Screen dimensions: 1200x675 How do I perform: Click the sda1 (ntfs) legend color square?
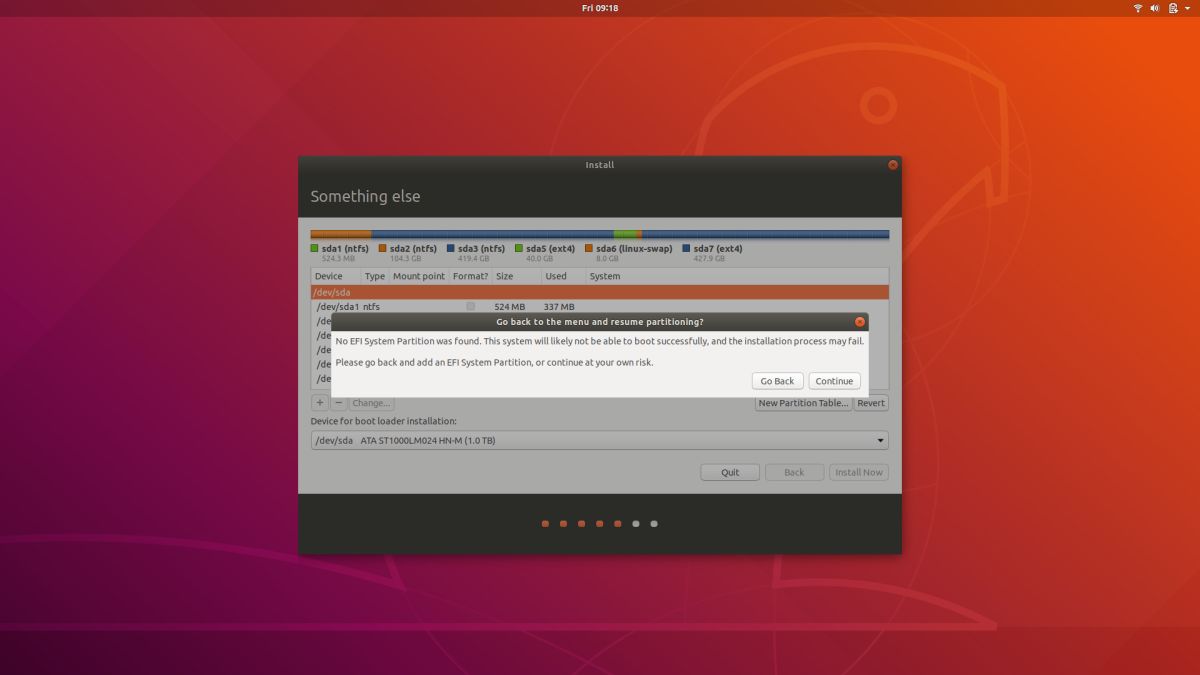tap(314, 248)
